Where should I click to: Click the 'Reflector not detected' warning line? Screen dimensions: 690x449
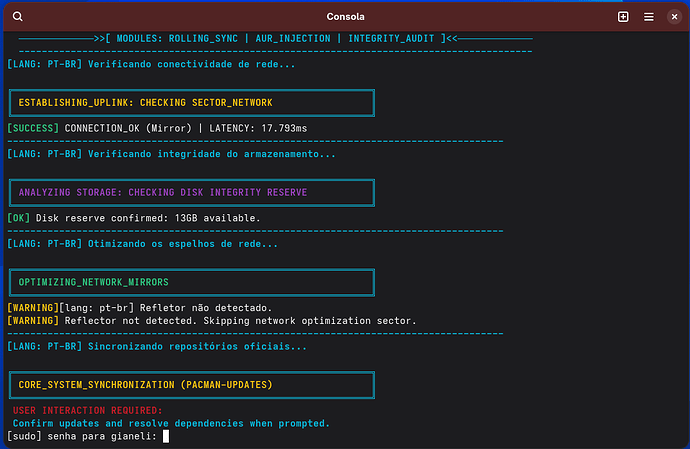212,321
